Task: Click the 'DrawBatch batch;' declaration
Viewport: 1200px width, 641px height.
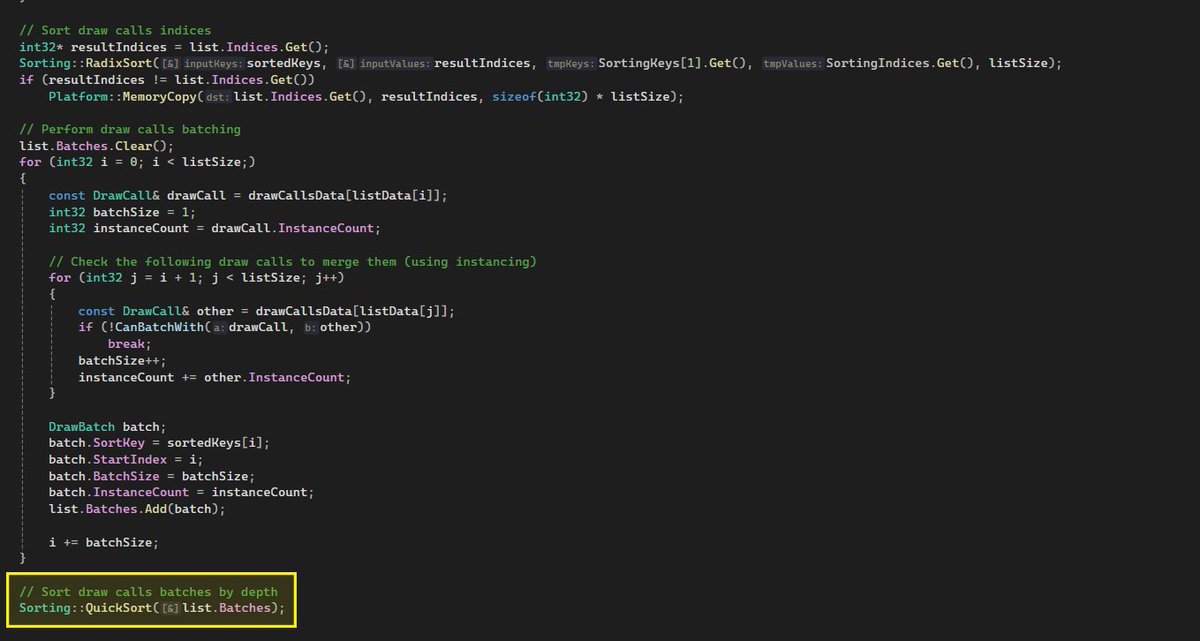Action: (107, 426)
